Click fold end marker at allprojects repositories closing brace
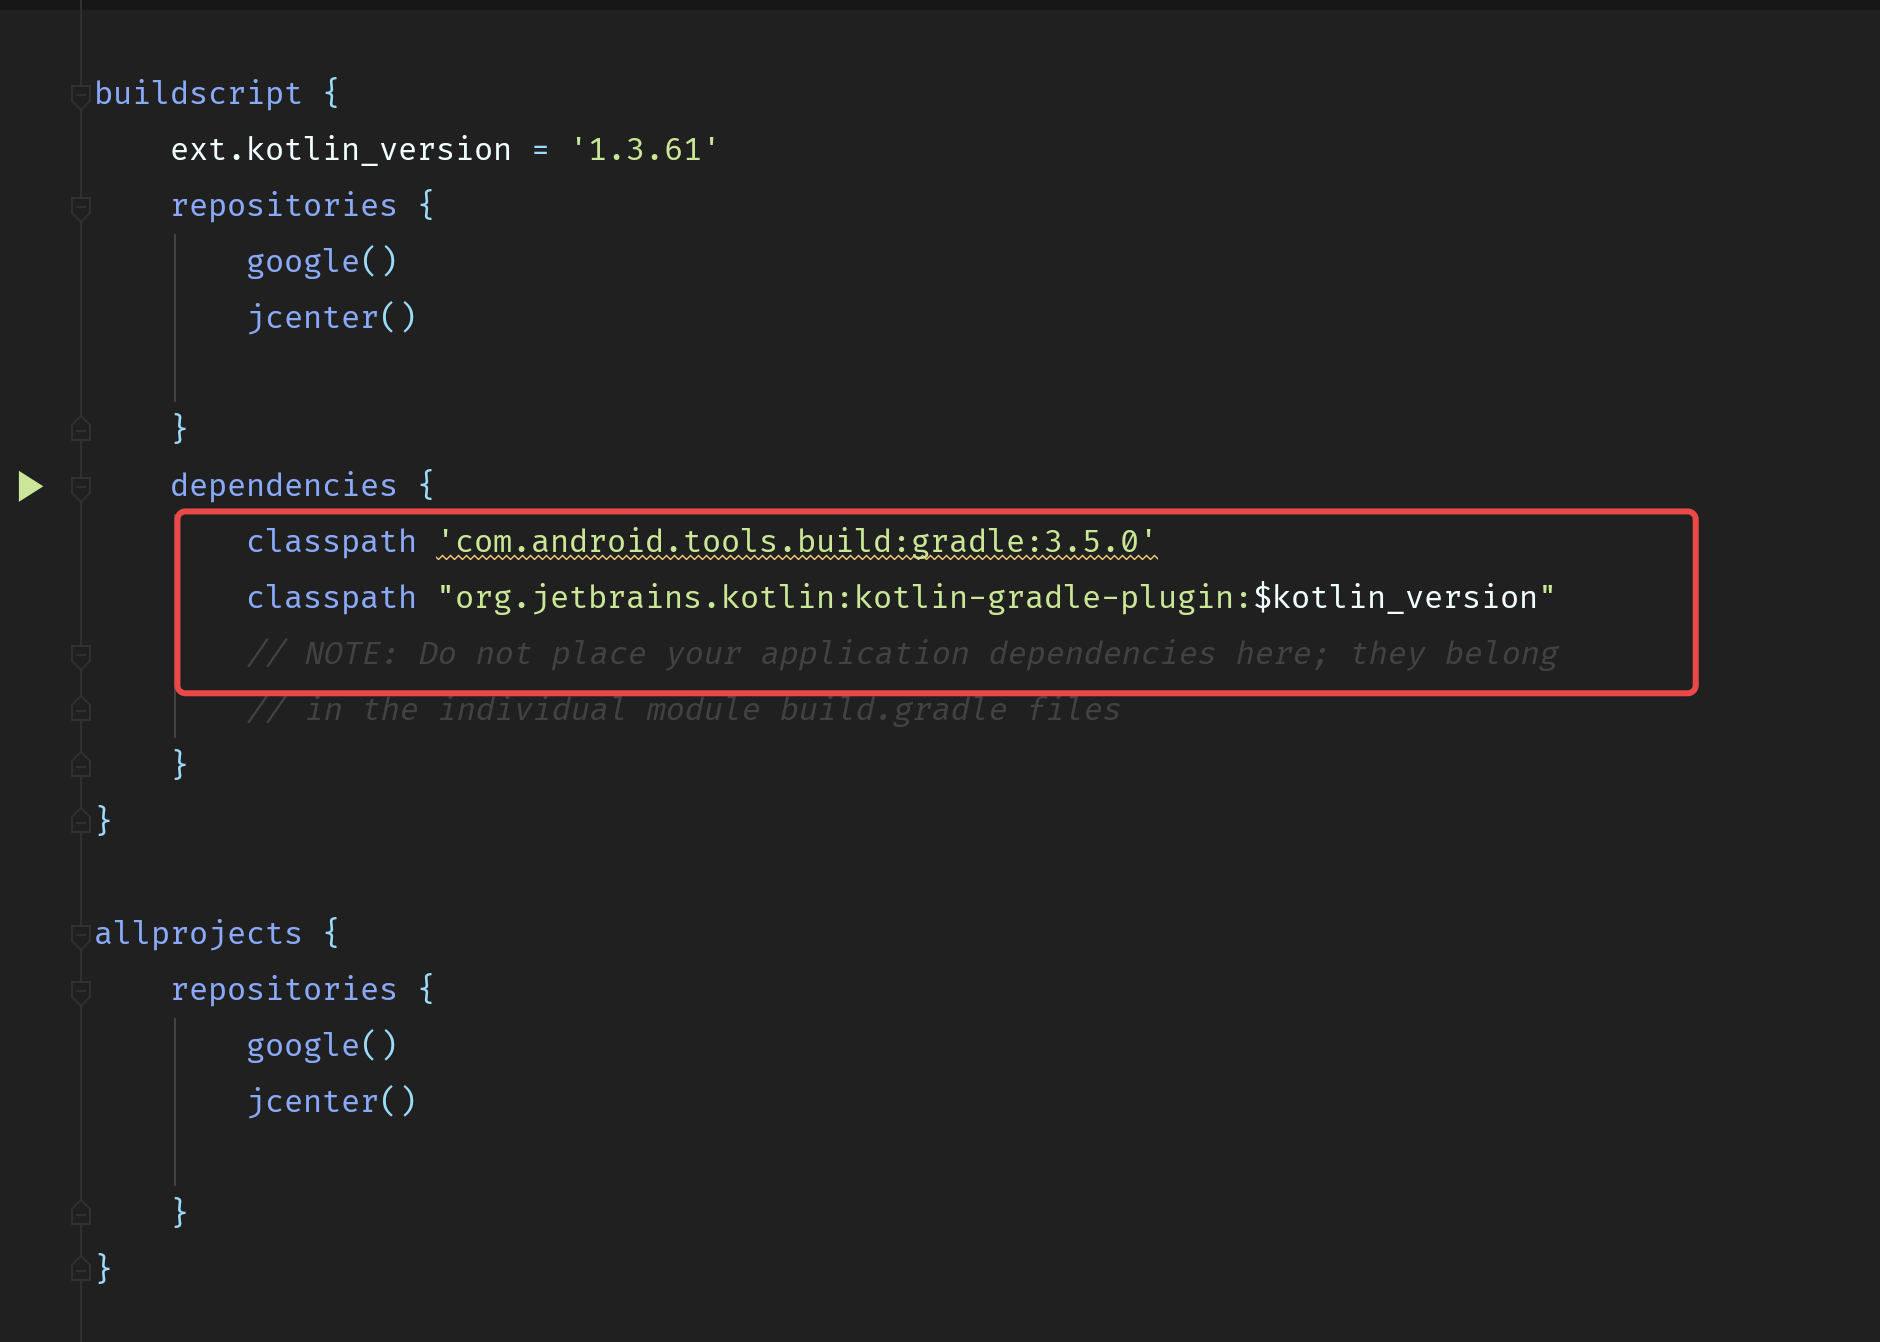Viewport: 1880px width, 1342px height. coord(81,1214)
